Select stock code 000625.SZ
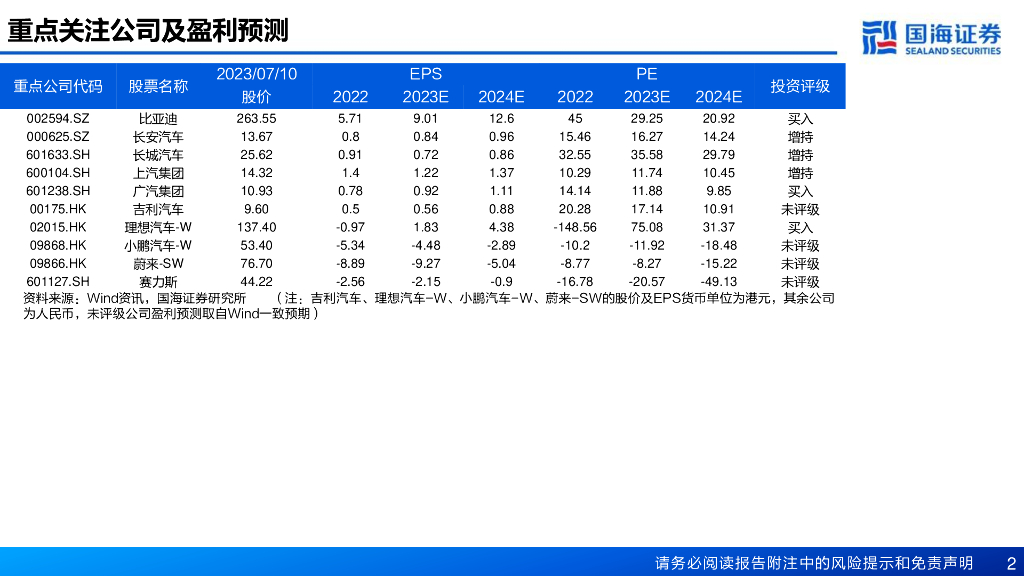 pyautogui.click(x=58, y=137)
